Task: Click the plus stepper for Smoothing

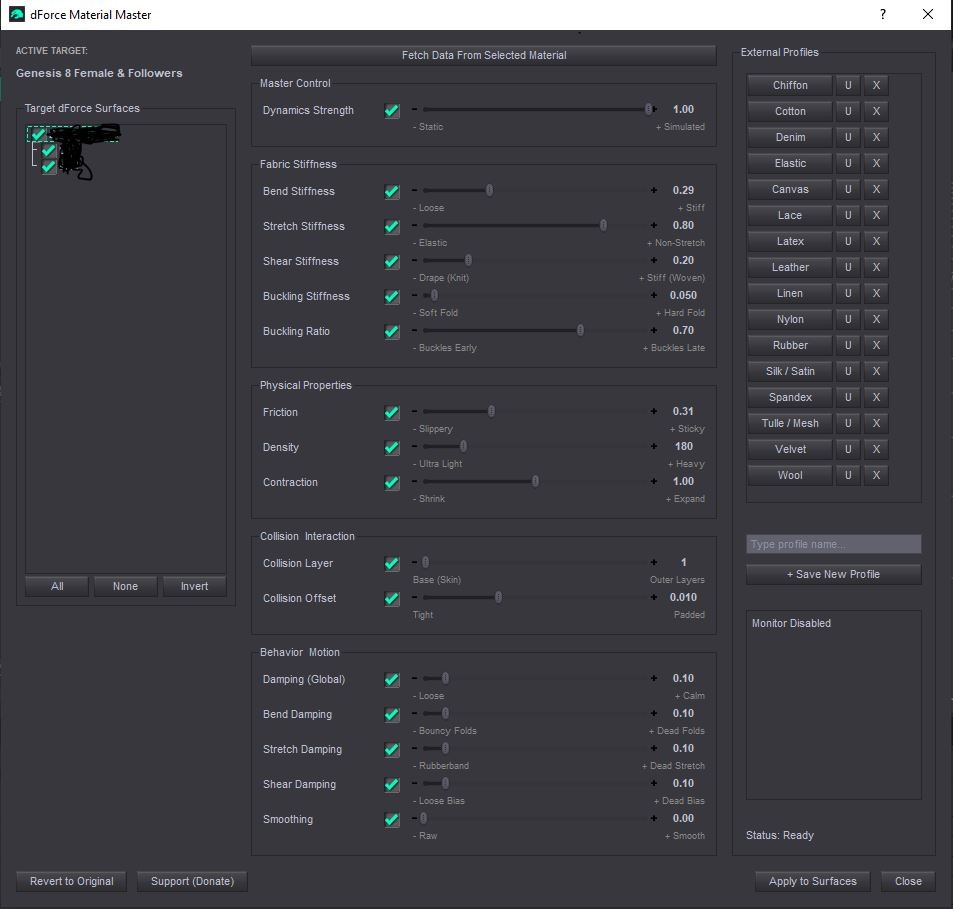Action: point(653,818)
